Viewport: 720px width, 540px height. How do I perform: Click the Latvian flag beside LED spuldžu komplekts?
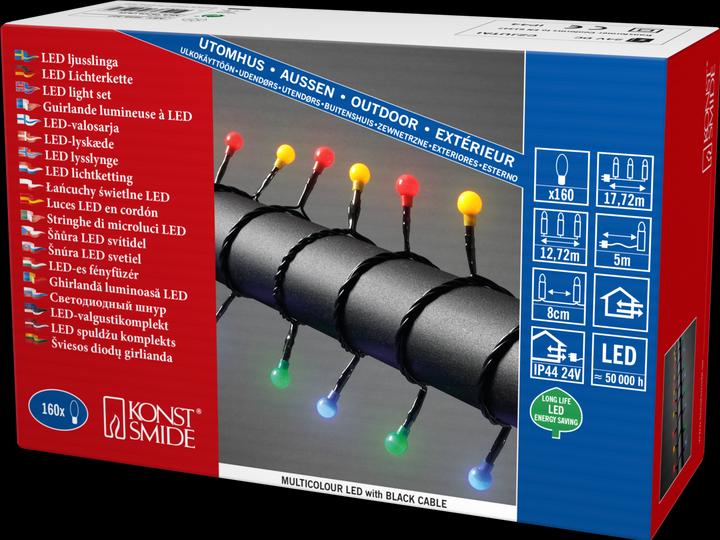point(37,325)
